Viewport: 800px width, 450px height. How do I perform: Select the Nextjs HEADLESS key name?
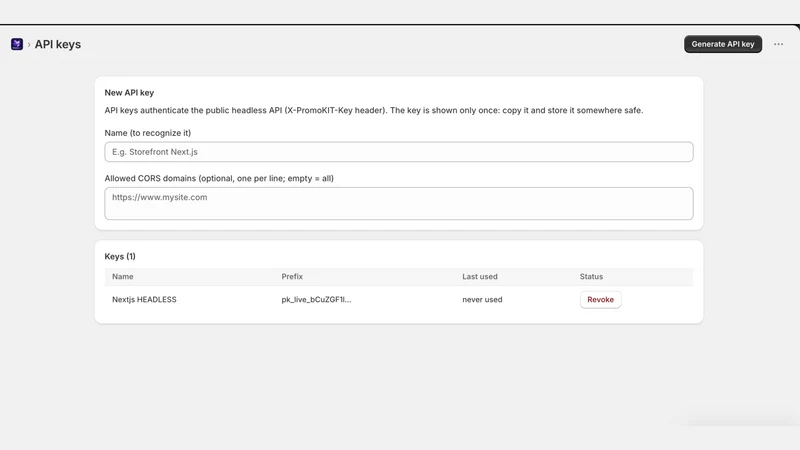pyautogui.click(x=144, y=299)
